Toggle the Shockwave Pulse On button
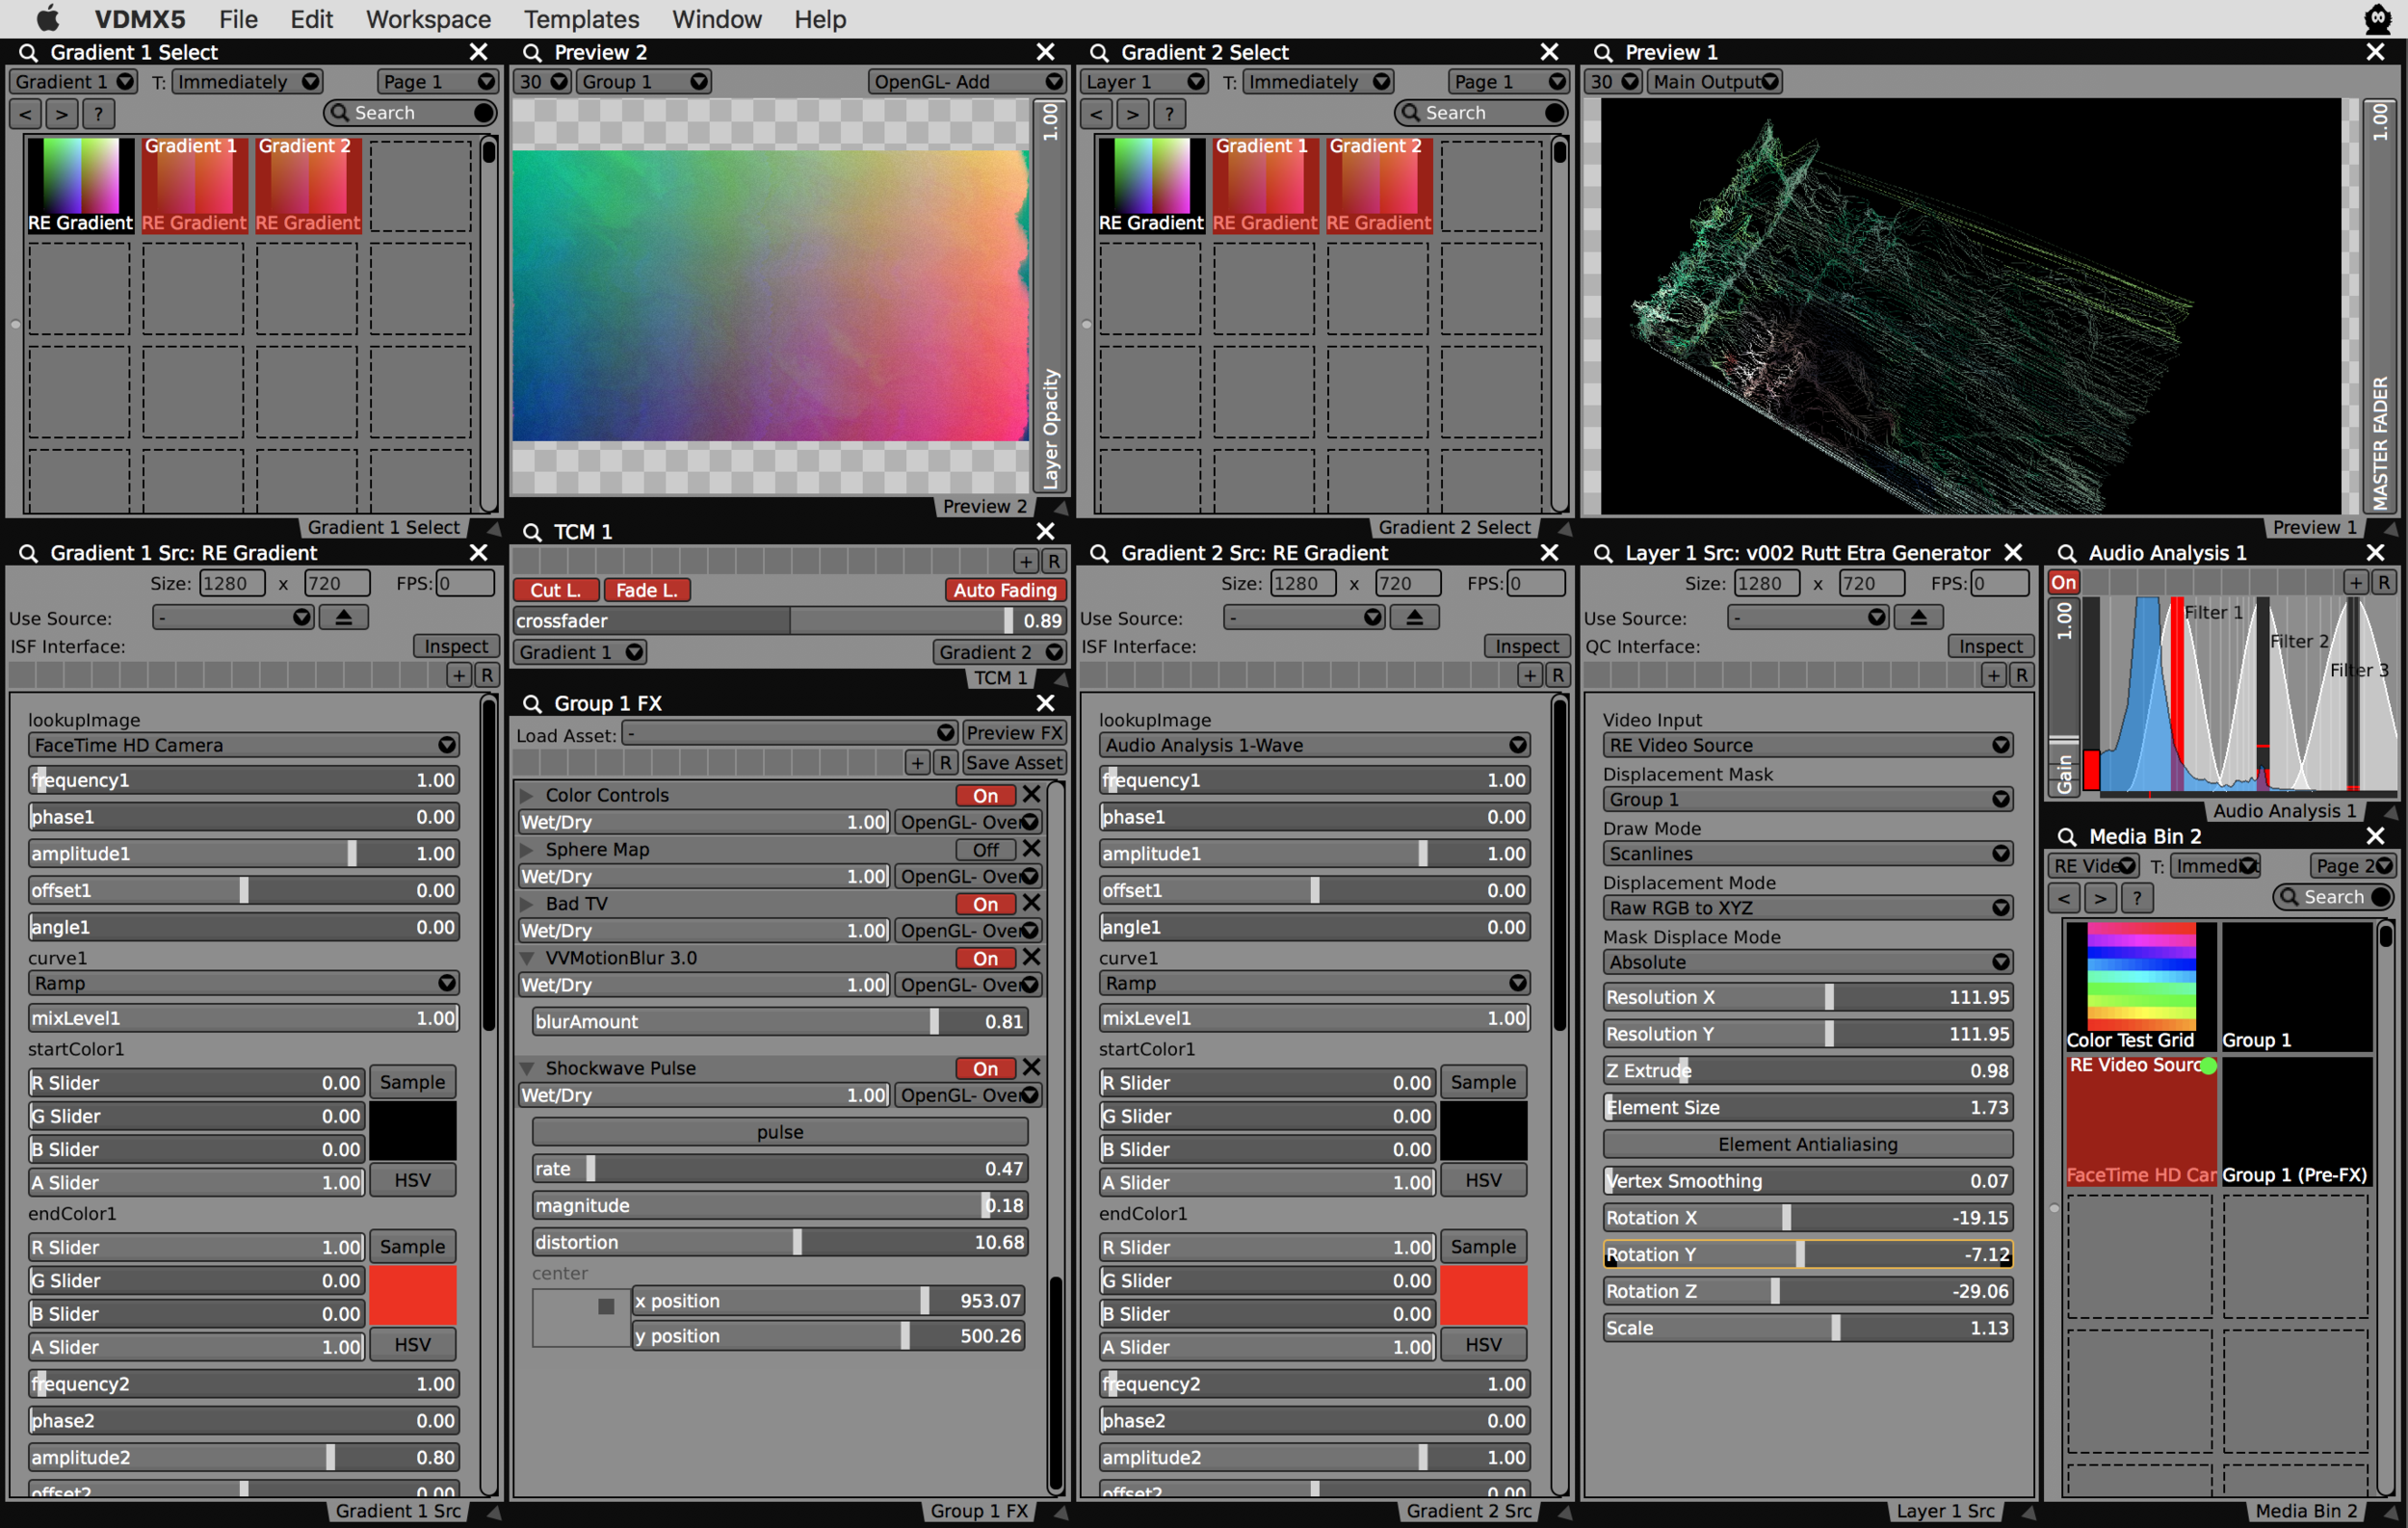 [x=985, y=1068]
